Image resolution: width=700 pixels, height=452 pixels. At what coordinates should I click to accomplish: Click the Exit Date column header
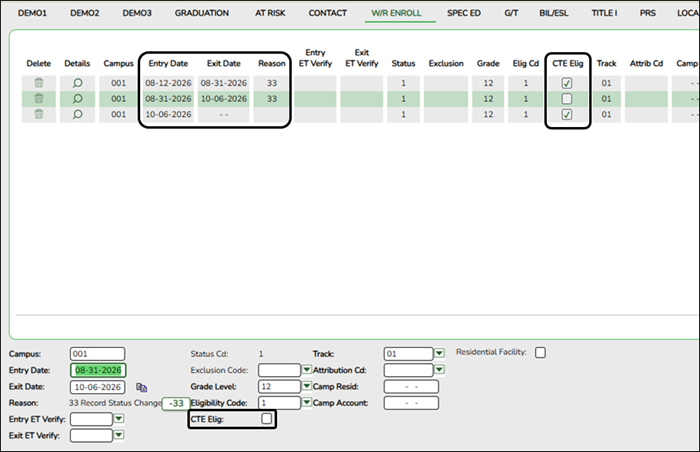point(224,63)
